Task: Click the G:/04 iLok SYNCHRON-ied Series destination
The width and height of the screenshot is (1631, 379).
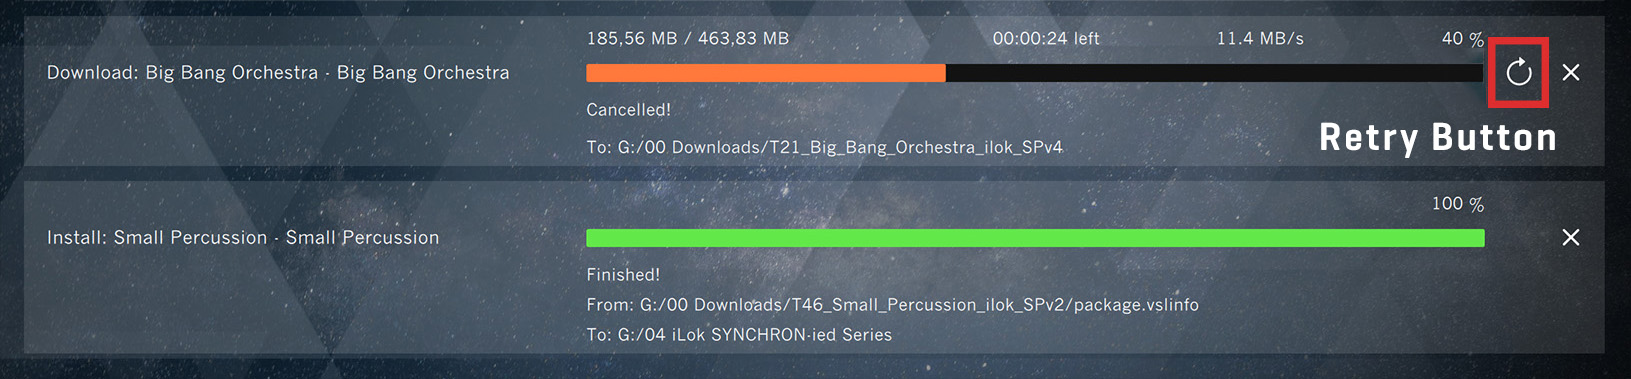Action: point(739,335)
